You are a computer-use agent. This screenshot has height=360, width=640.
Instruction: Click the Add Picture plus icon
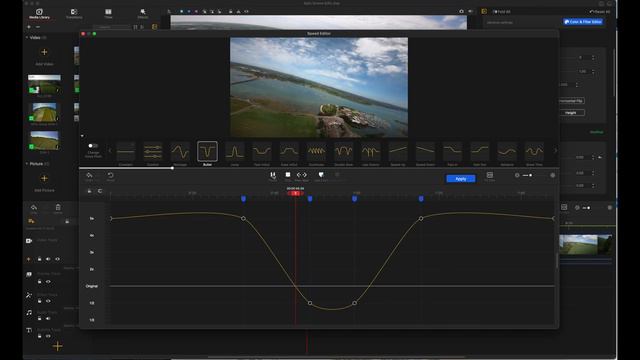pos(44,178)
